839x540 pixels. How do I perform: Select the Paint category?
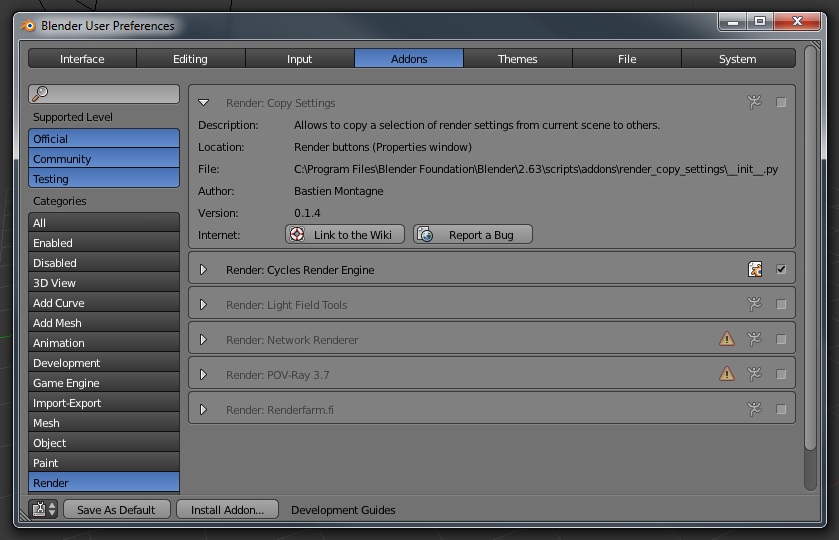click(x=104, y=462)
